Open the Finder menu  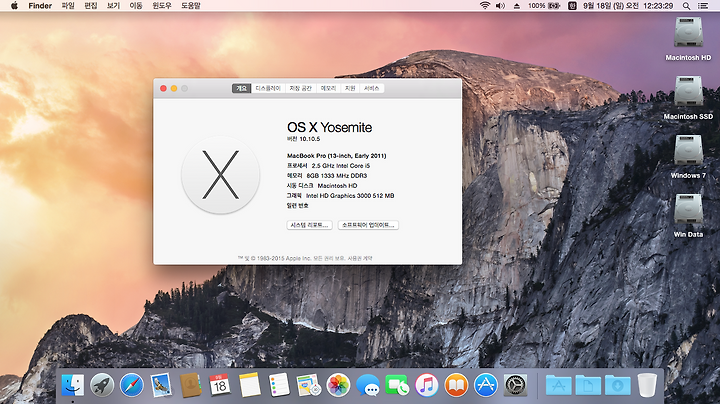click(40, 6)
